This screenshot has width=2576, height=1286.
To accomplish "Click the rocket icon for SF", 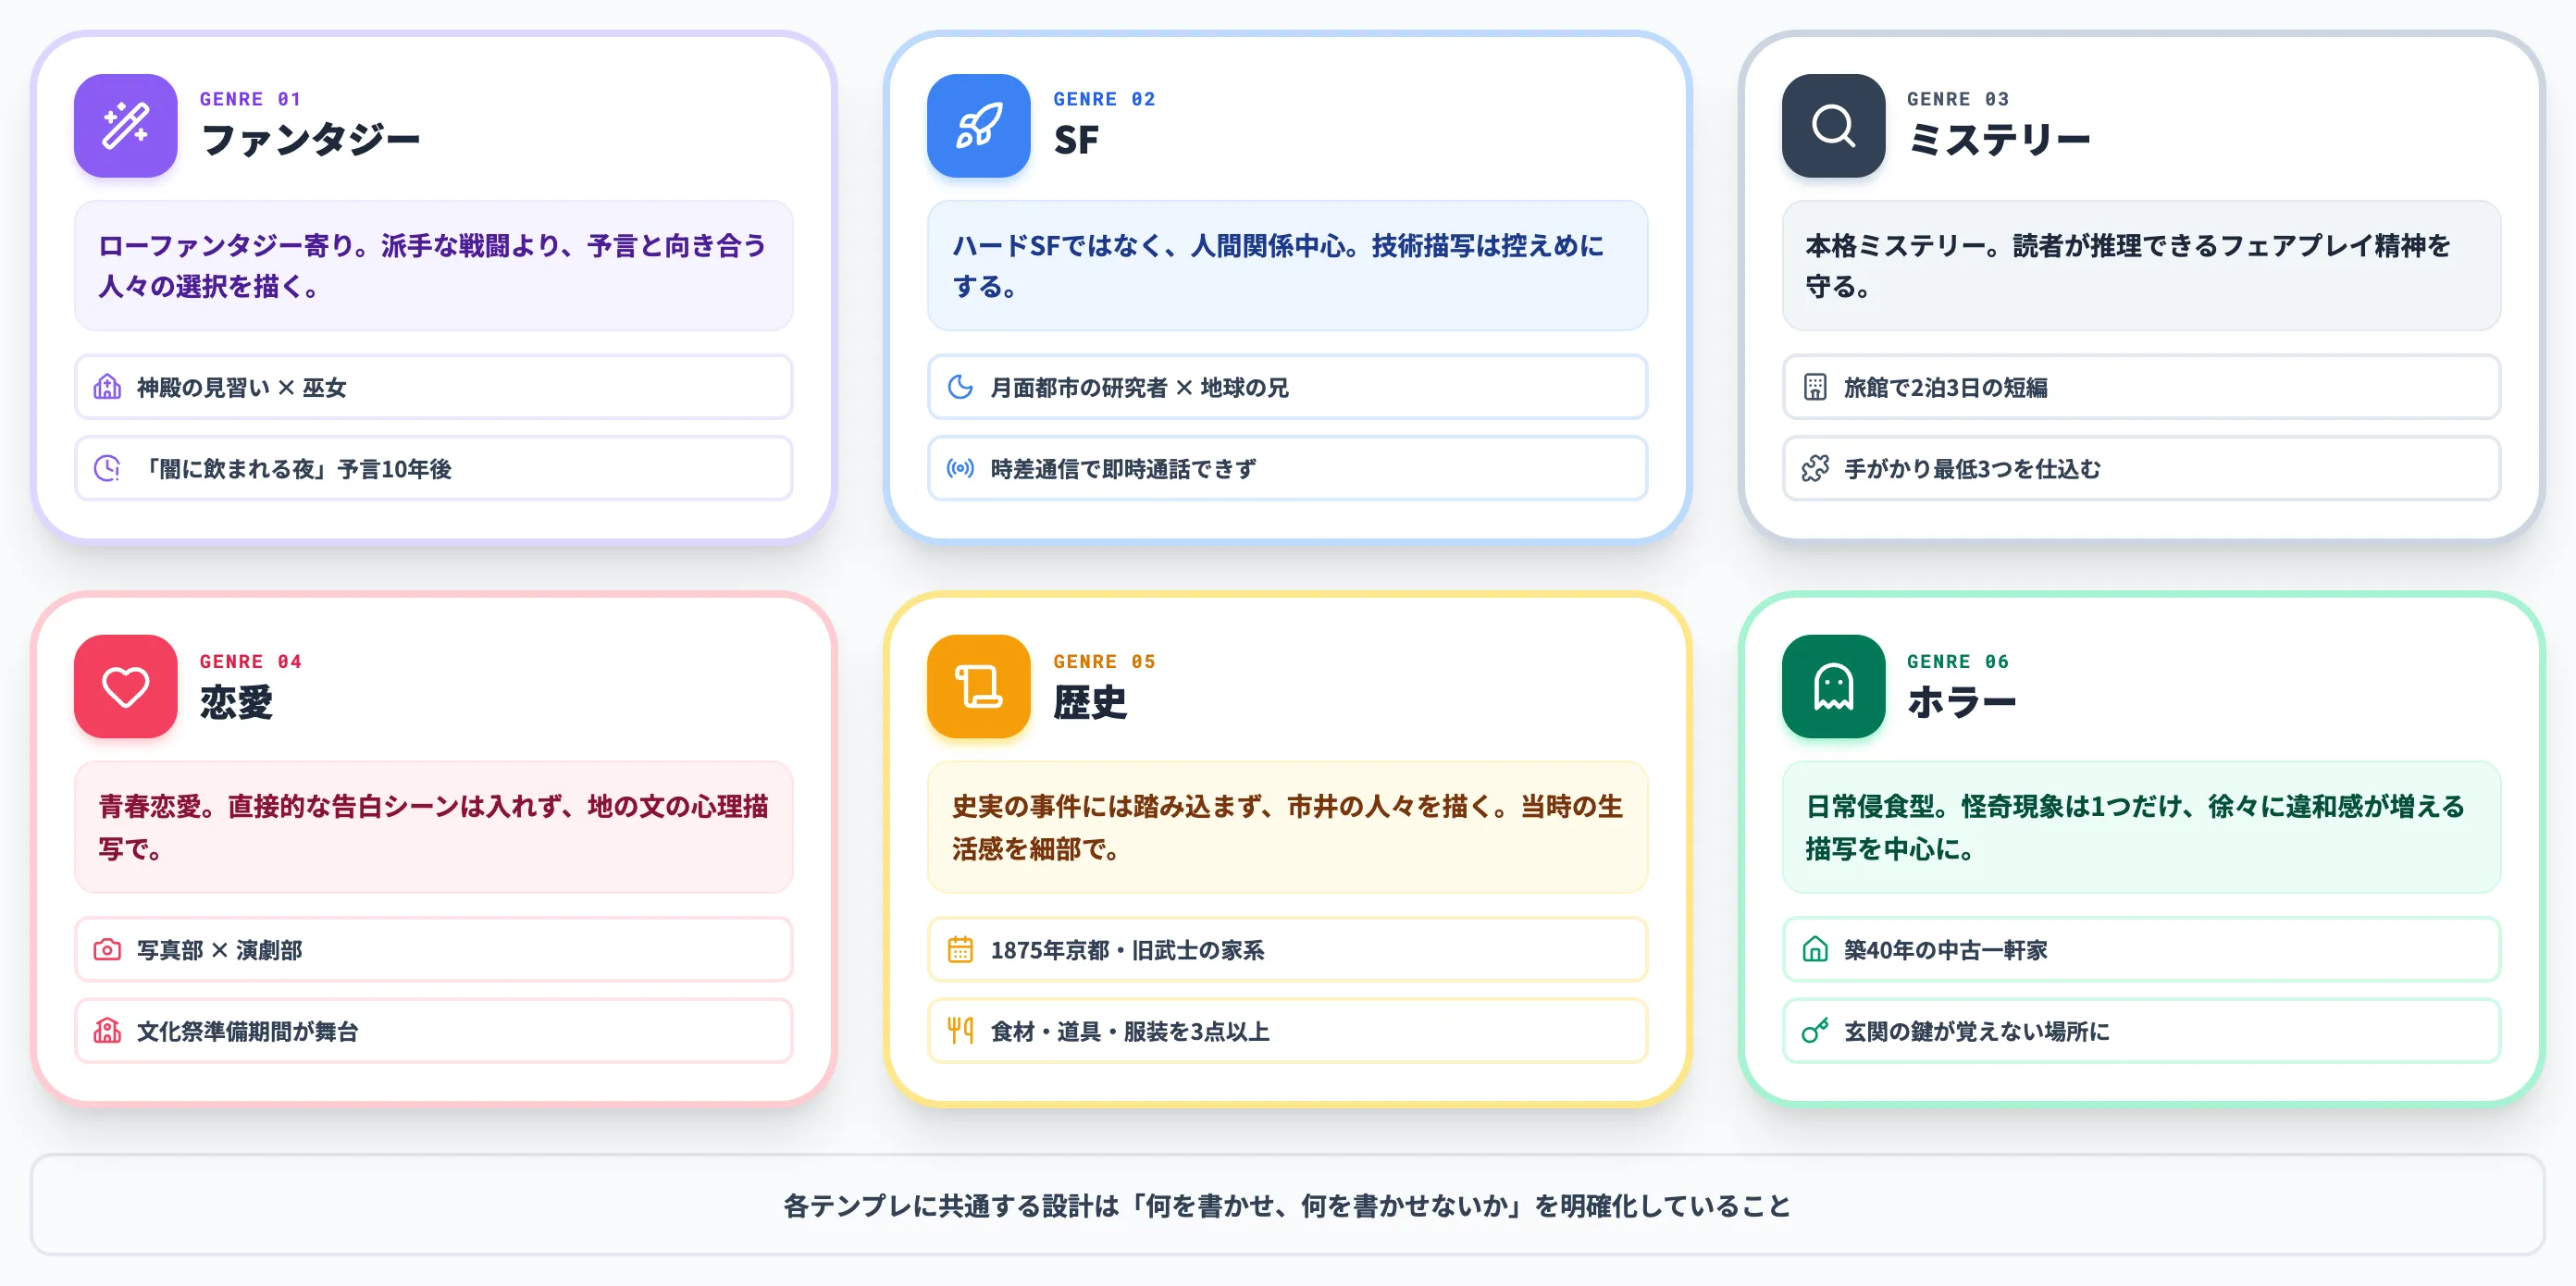I will (978, 125).
